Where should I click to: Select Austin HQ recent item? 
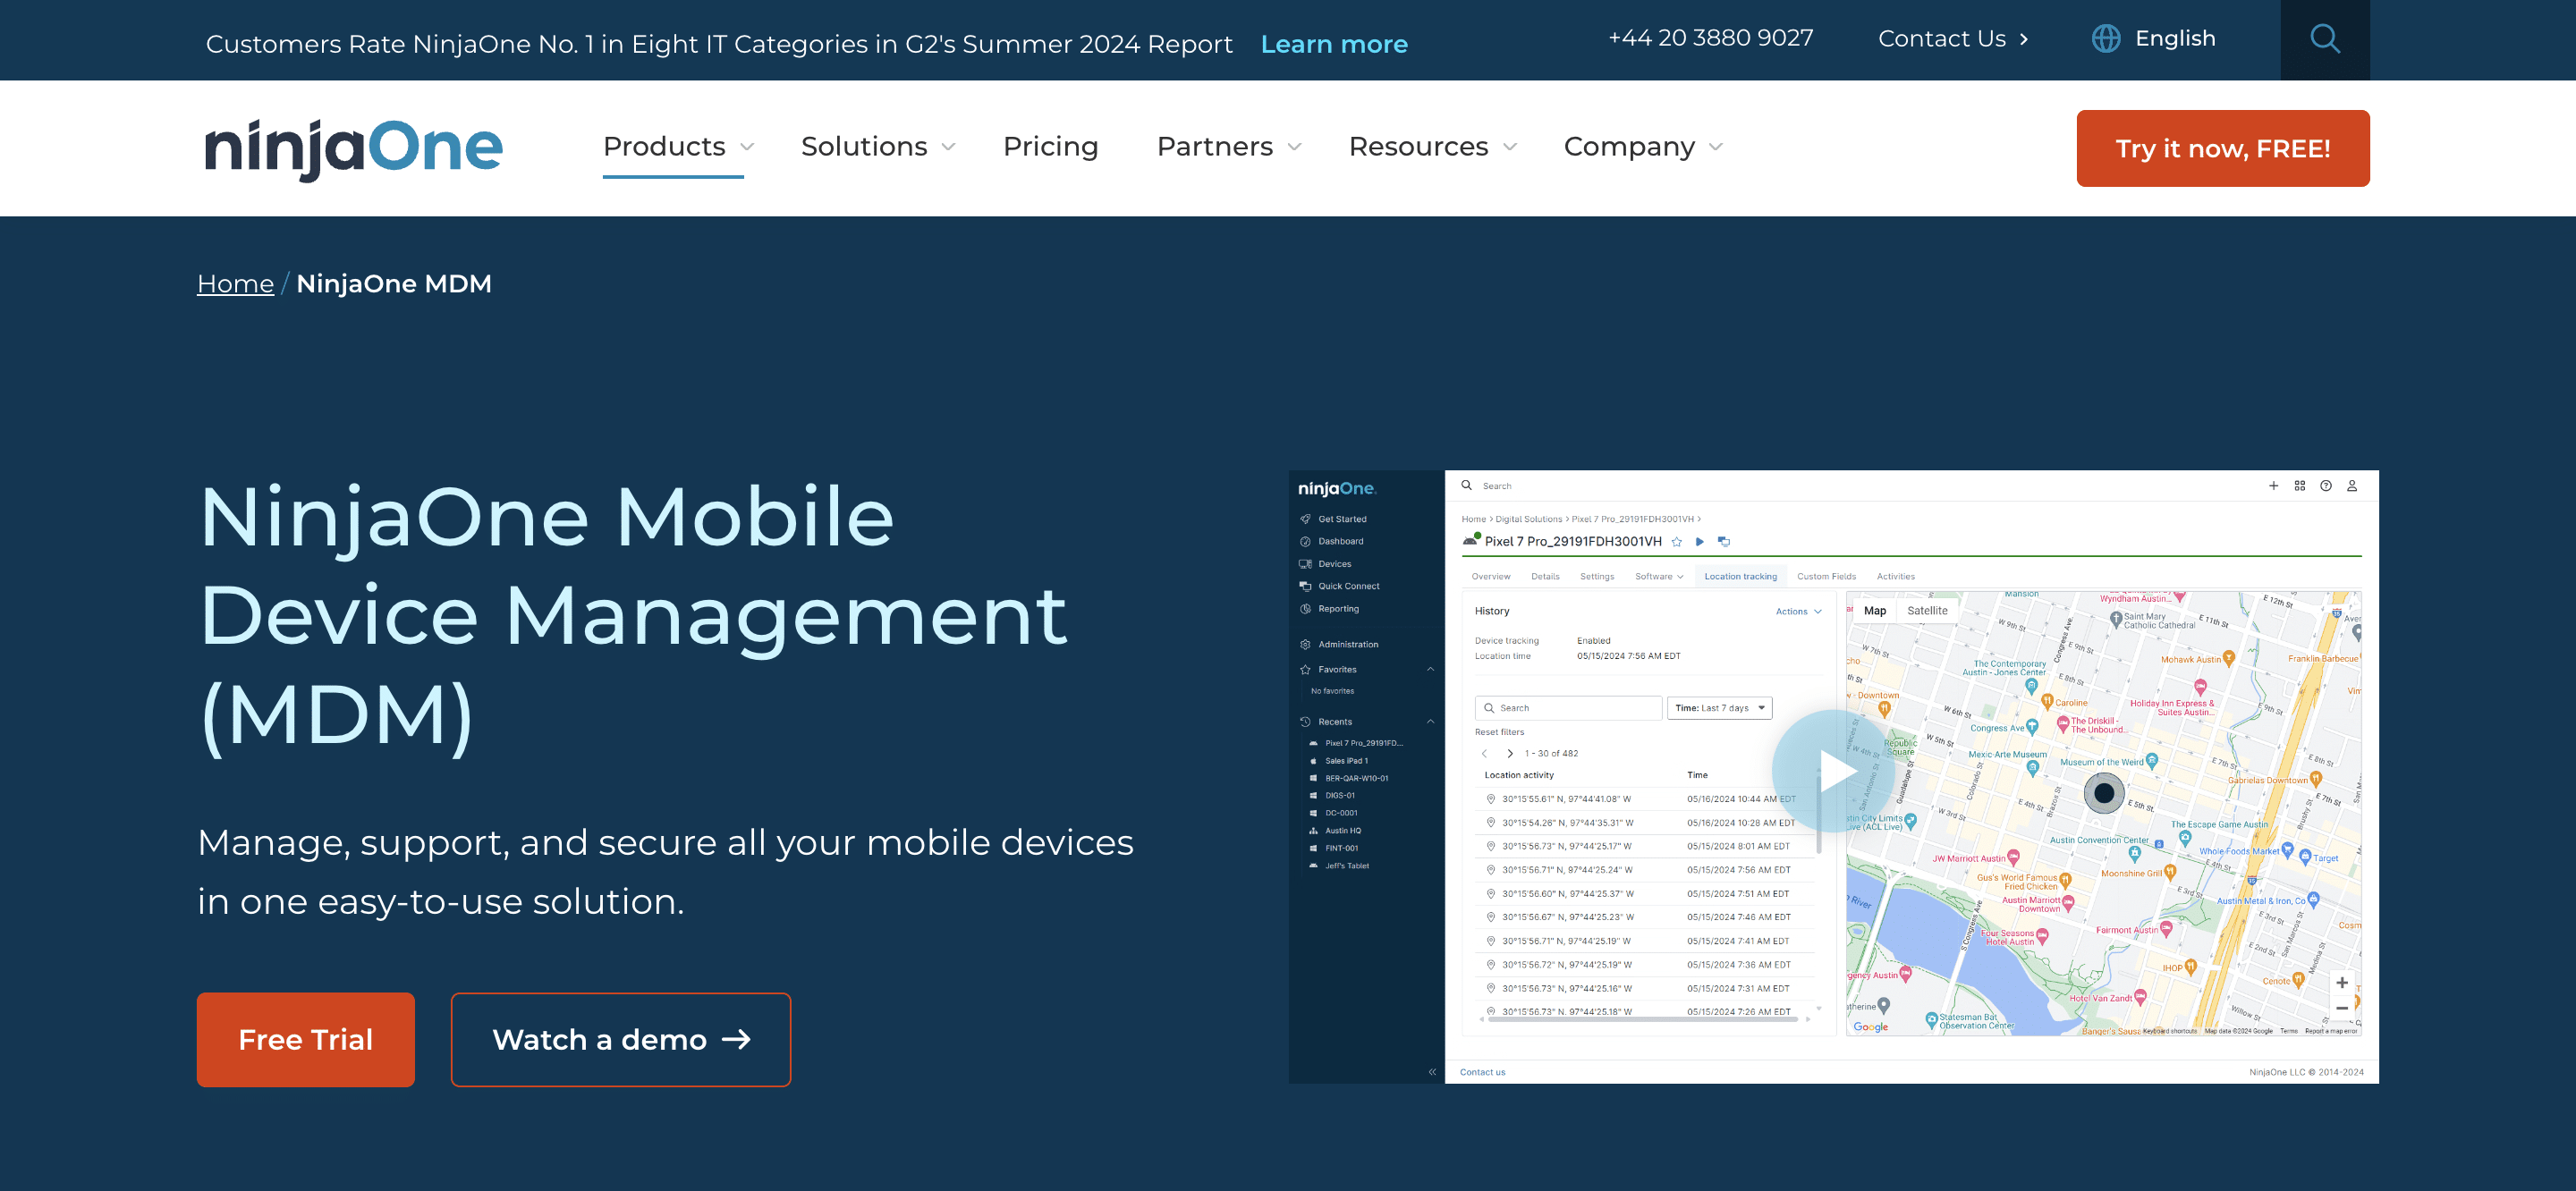tap(1343, 830)
